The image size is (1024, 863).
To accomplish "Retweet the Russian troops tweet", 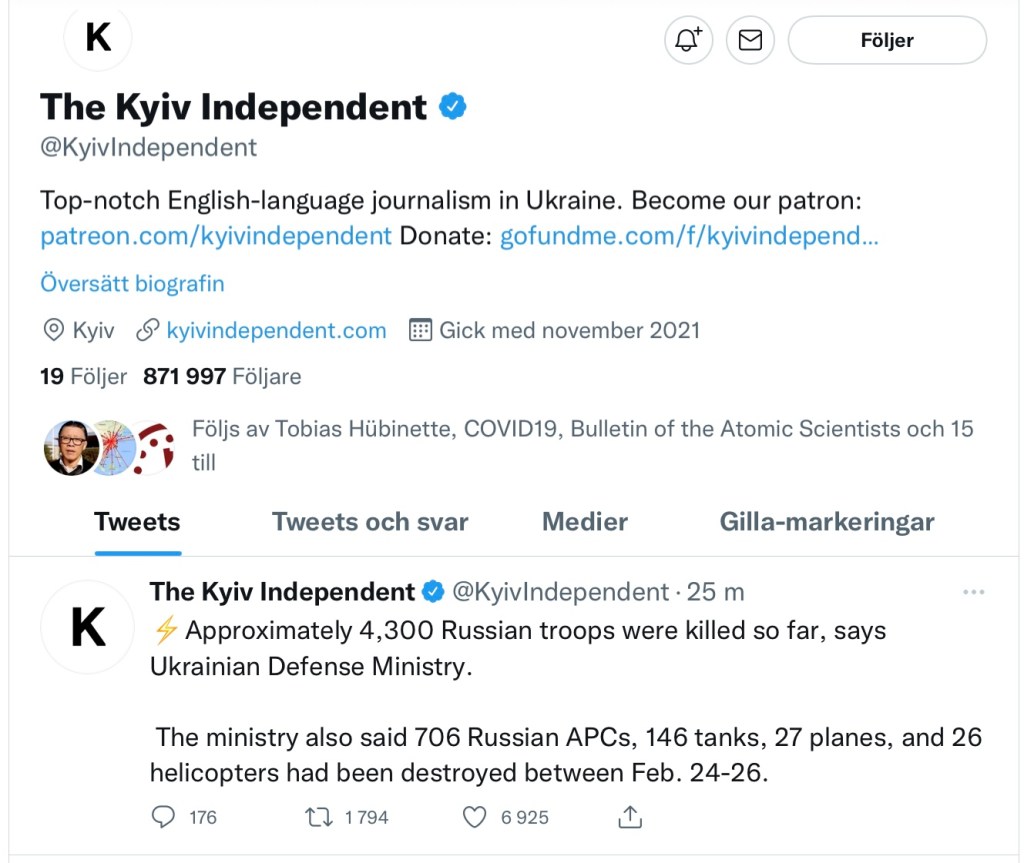I will point(317,817).
